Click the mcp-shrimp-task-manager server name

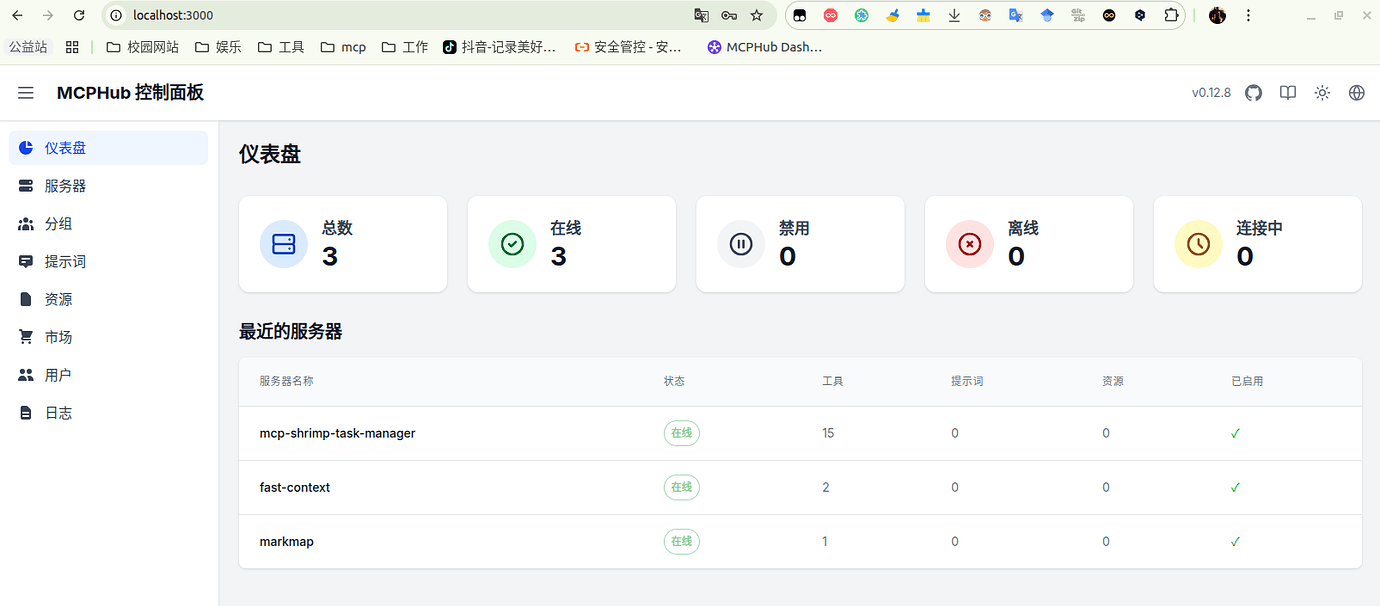pos(337,433)
